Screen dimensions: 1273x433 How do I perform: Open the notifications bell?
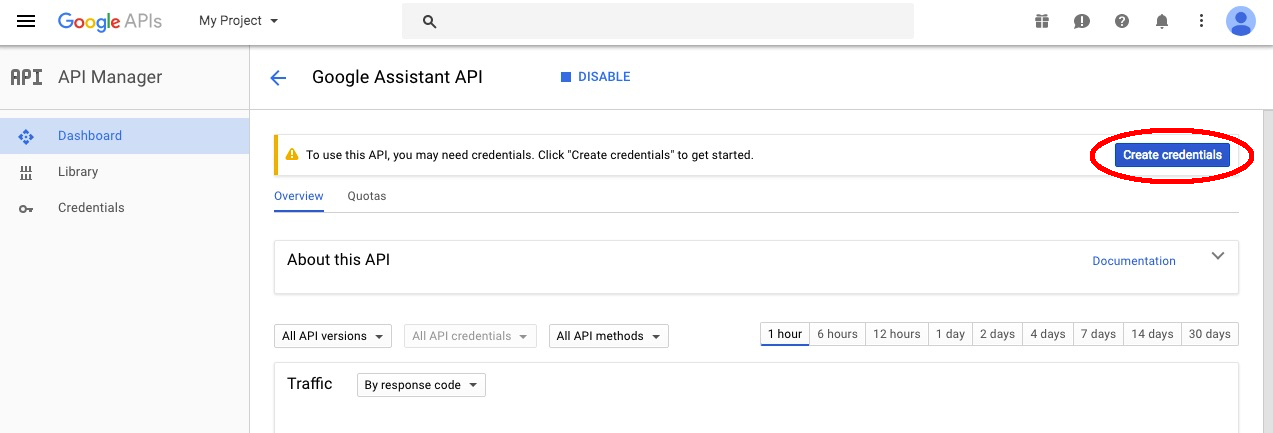(x=1162, y=21)
